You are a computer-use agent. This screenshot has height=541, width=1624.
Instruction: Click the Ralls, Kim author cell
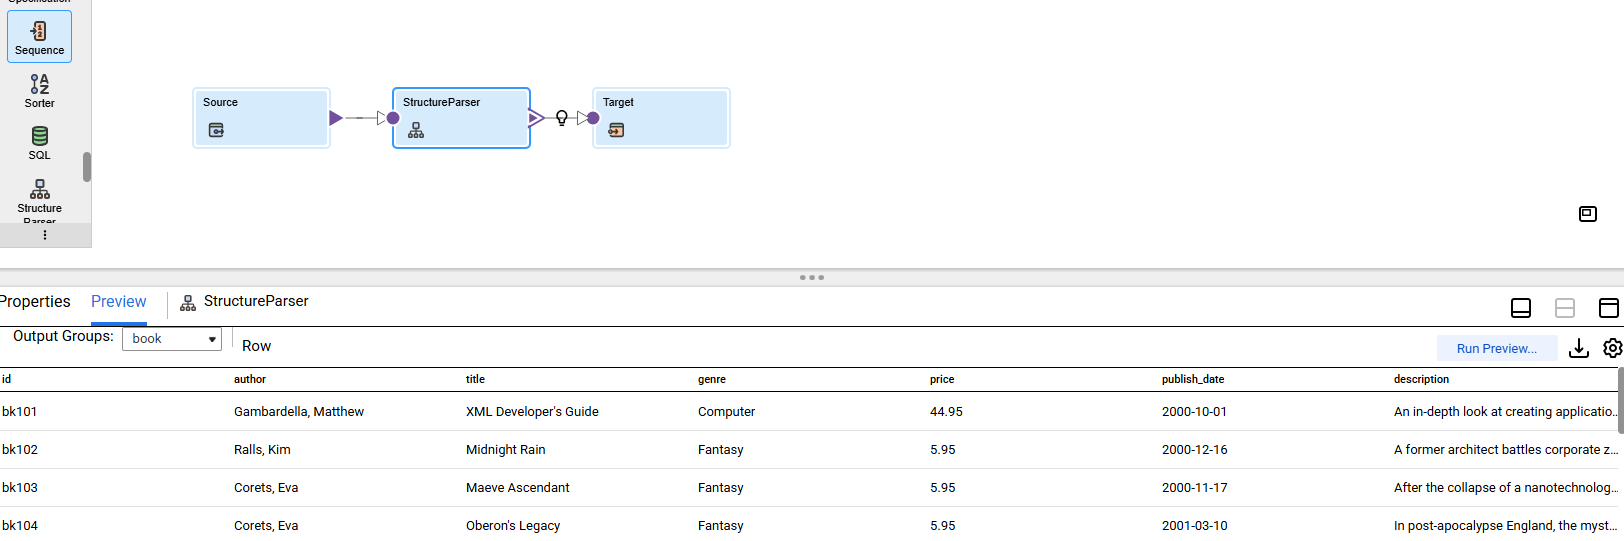pos(262,449)
